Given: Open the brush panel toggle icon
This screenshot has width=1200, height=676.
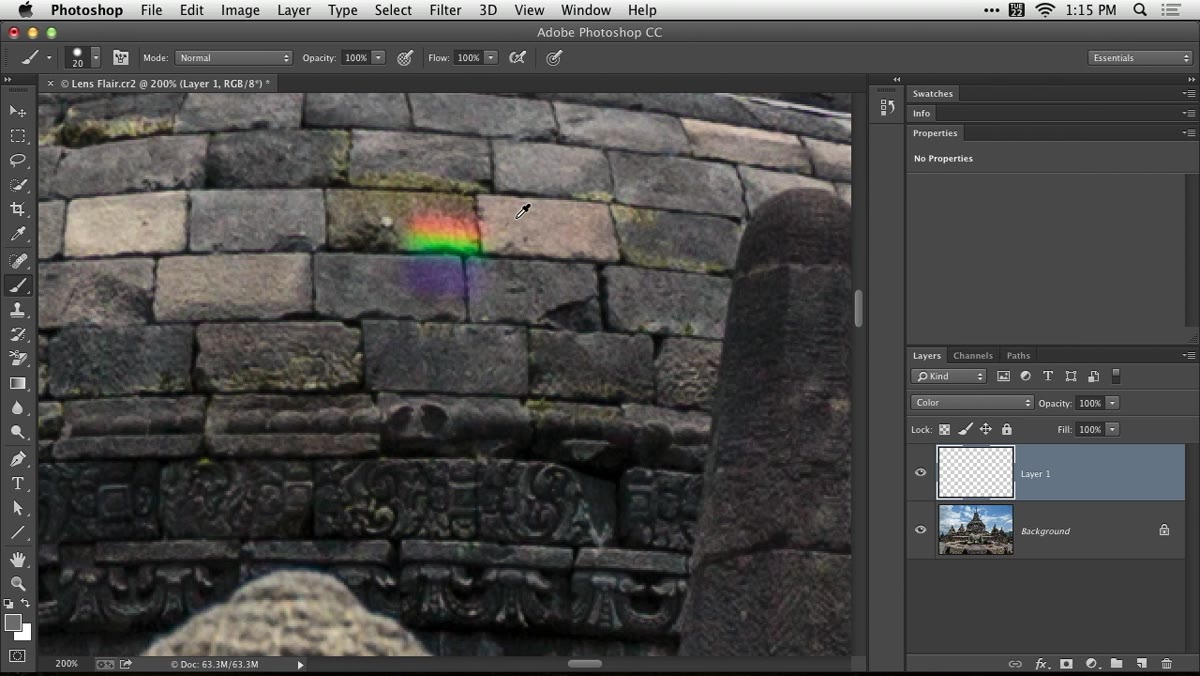Looking at the screenshot, I should (121, 58).
